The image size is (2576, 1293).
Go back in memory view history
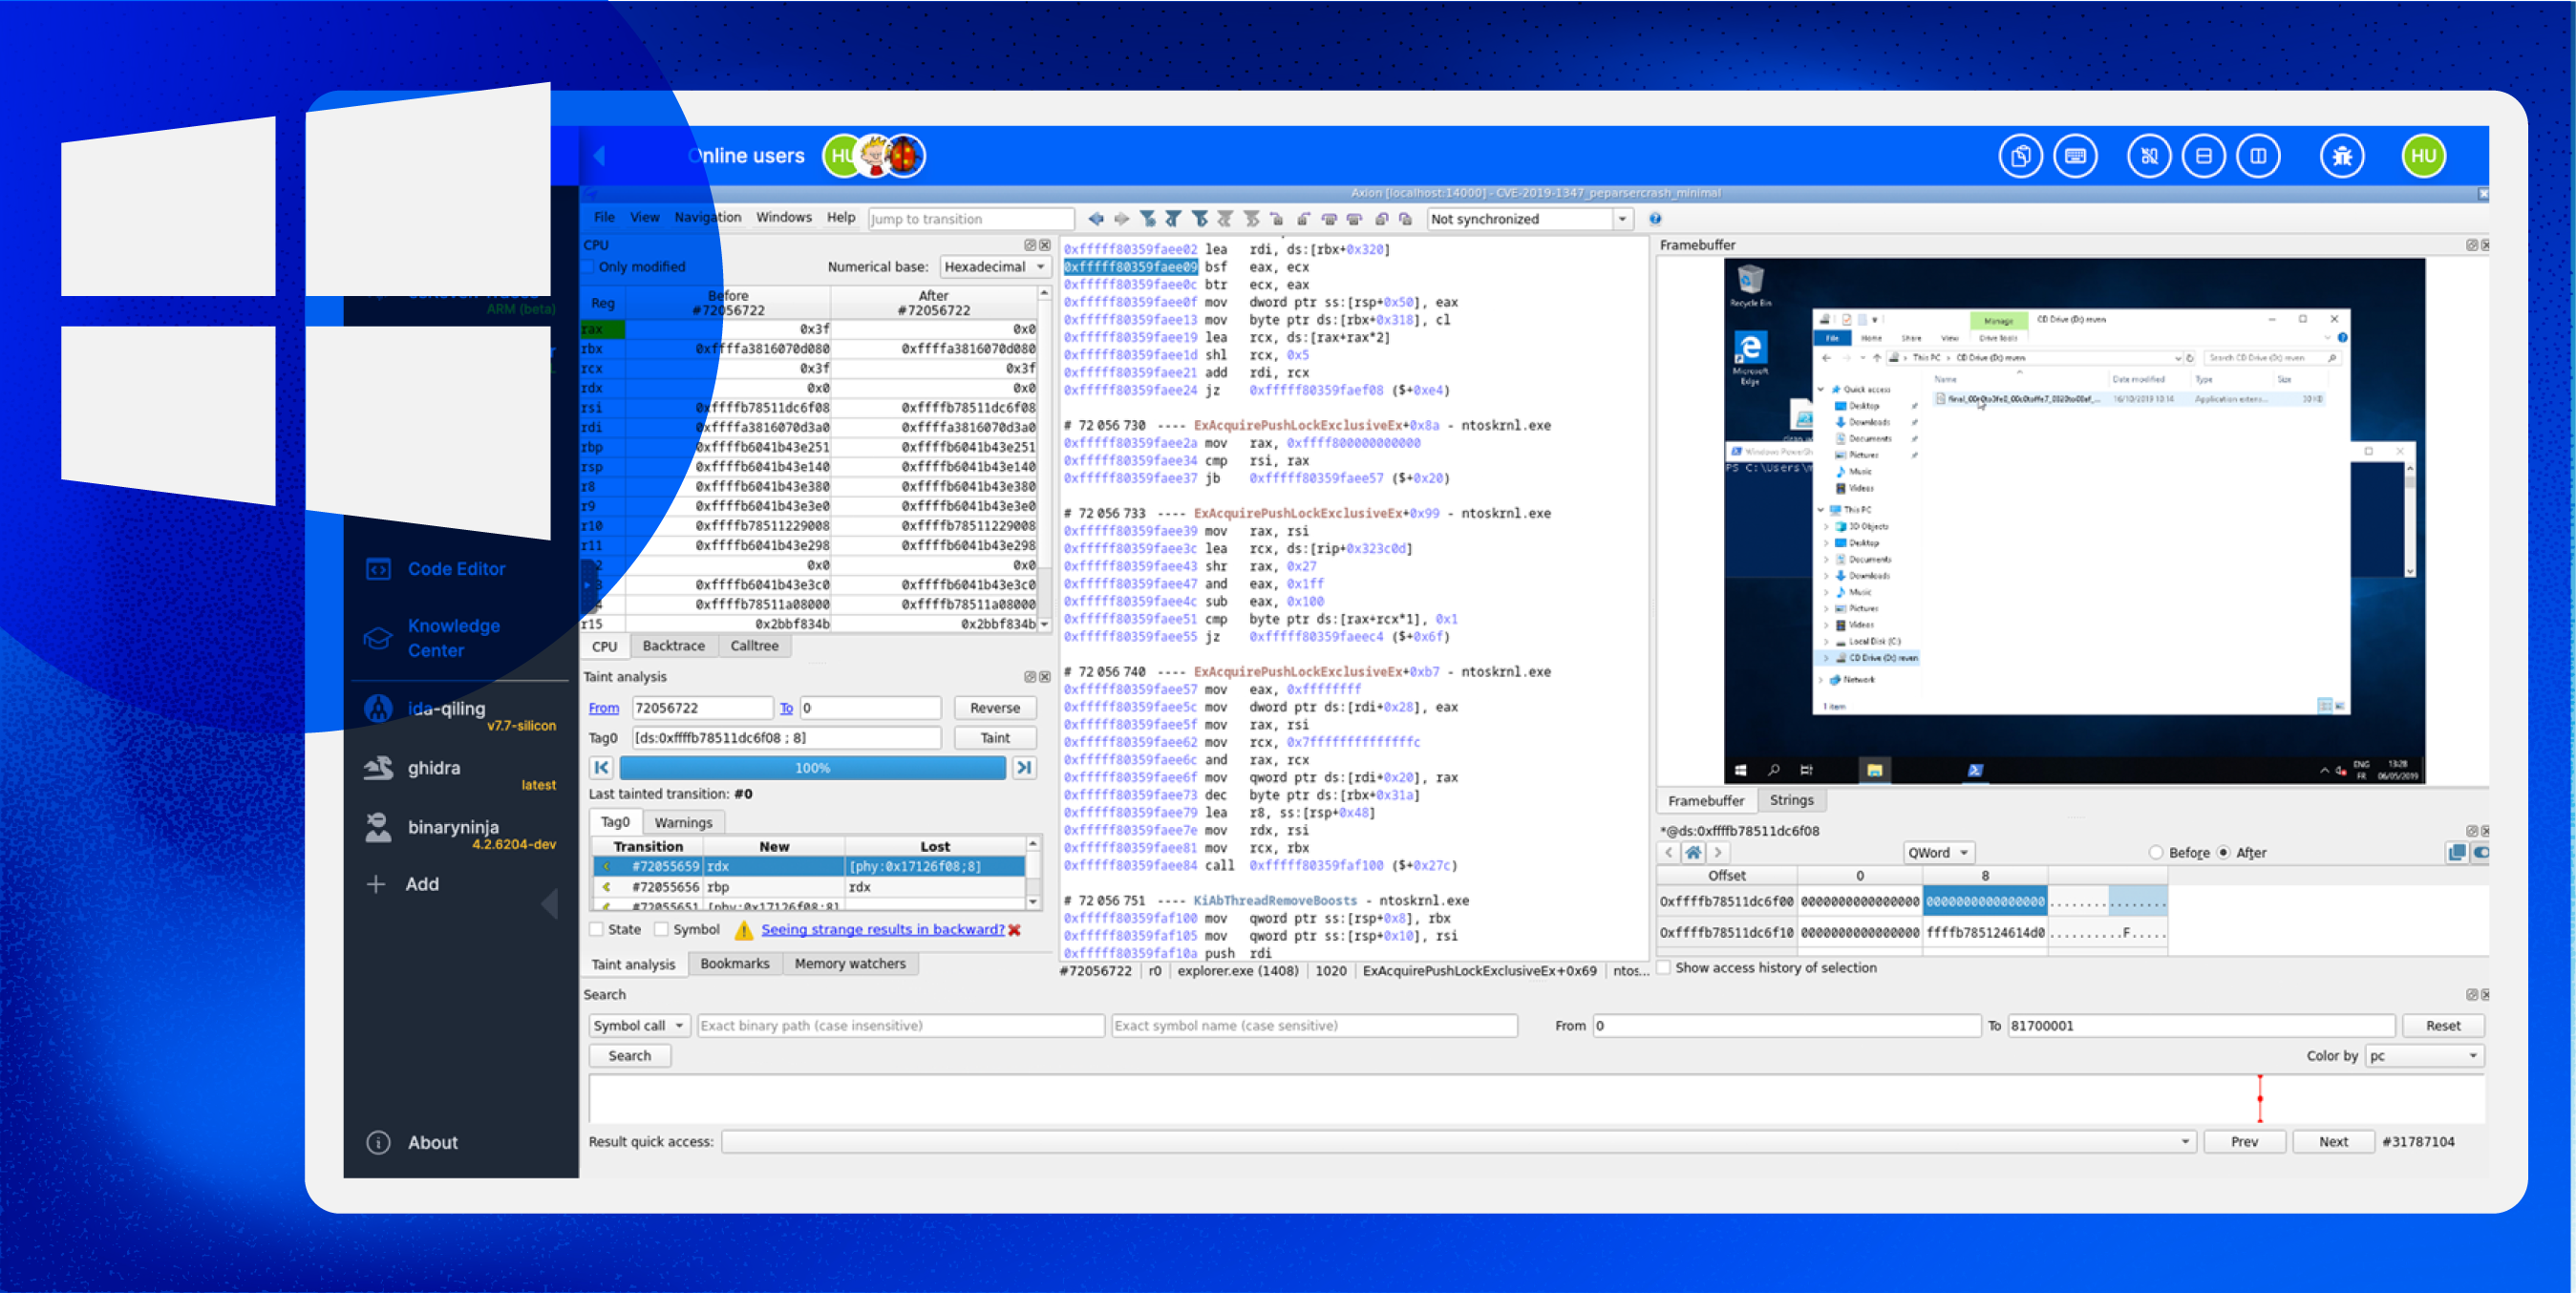pos(1668,853)
